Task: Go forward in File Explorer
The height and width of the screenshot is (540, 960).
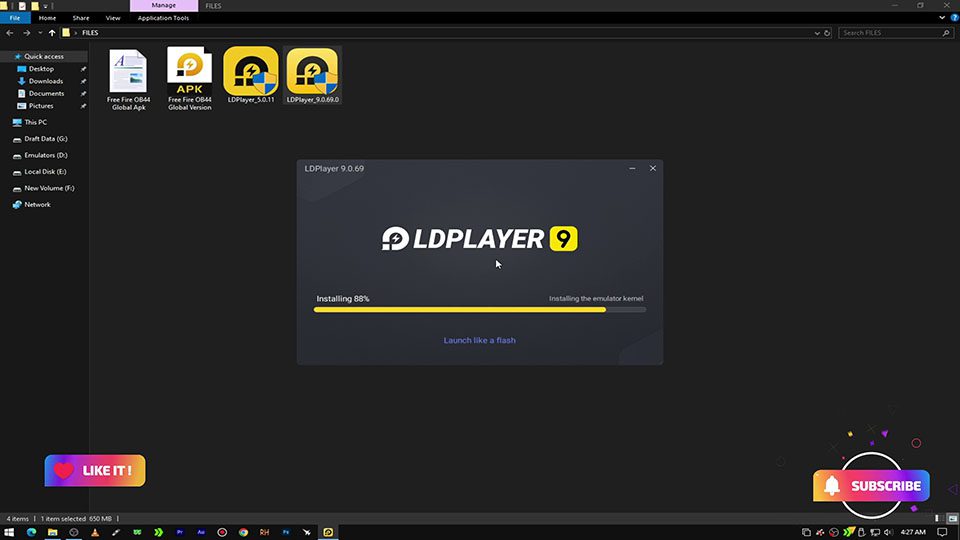Action: [x=26, y=33]
